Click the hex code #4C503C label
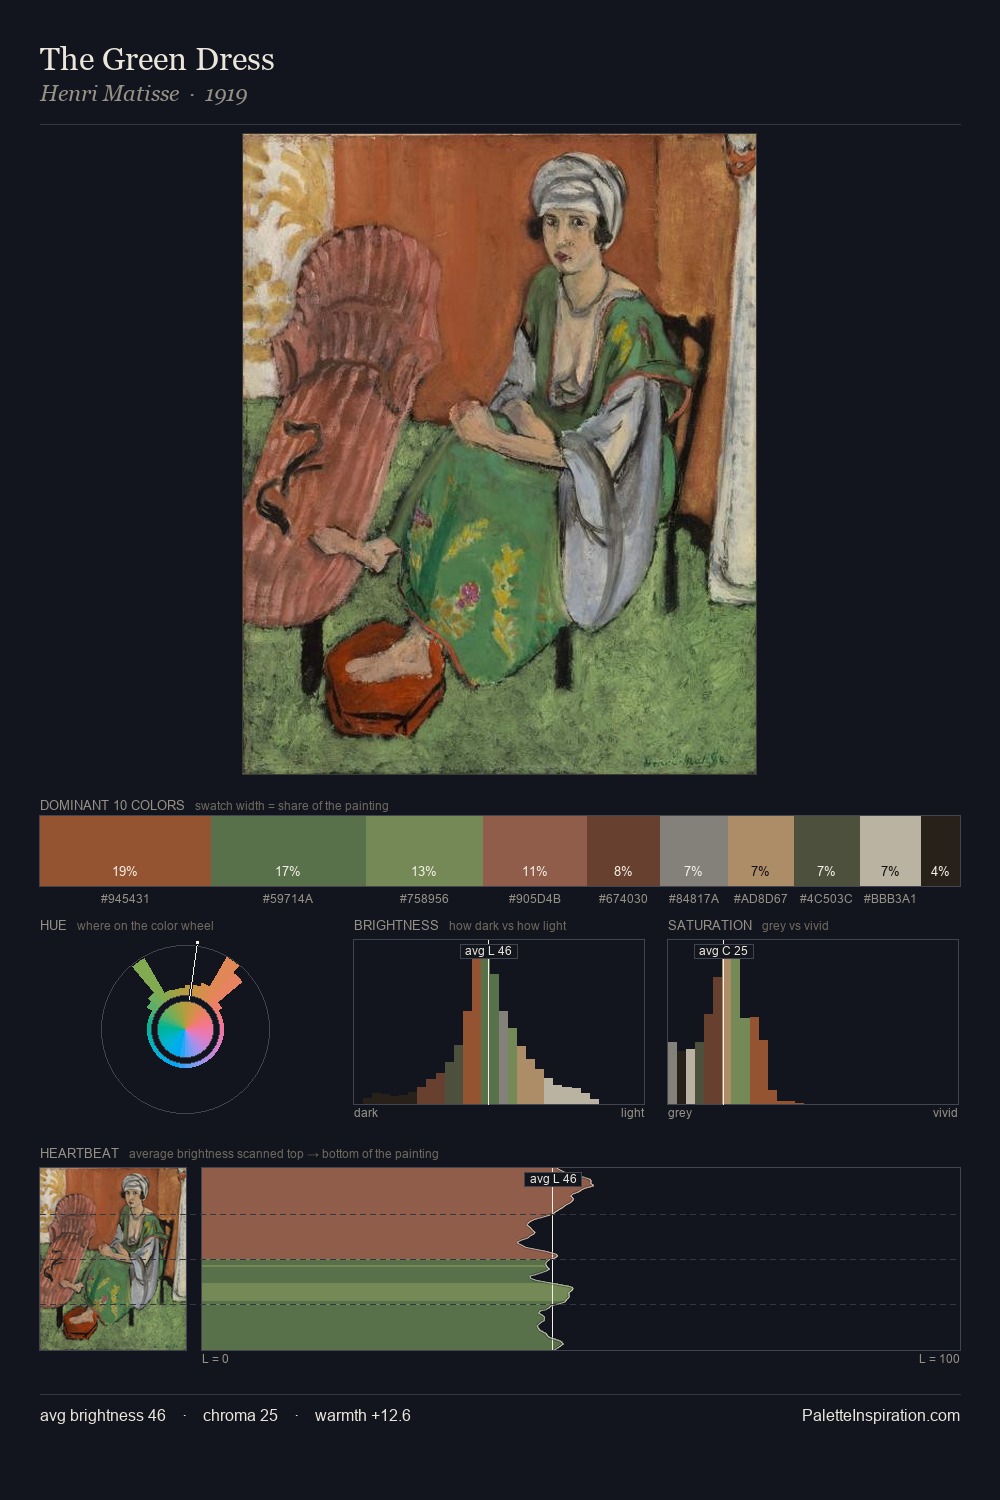Screen dimensions: 1000x1500 [x=826, y=899]
